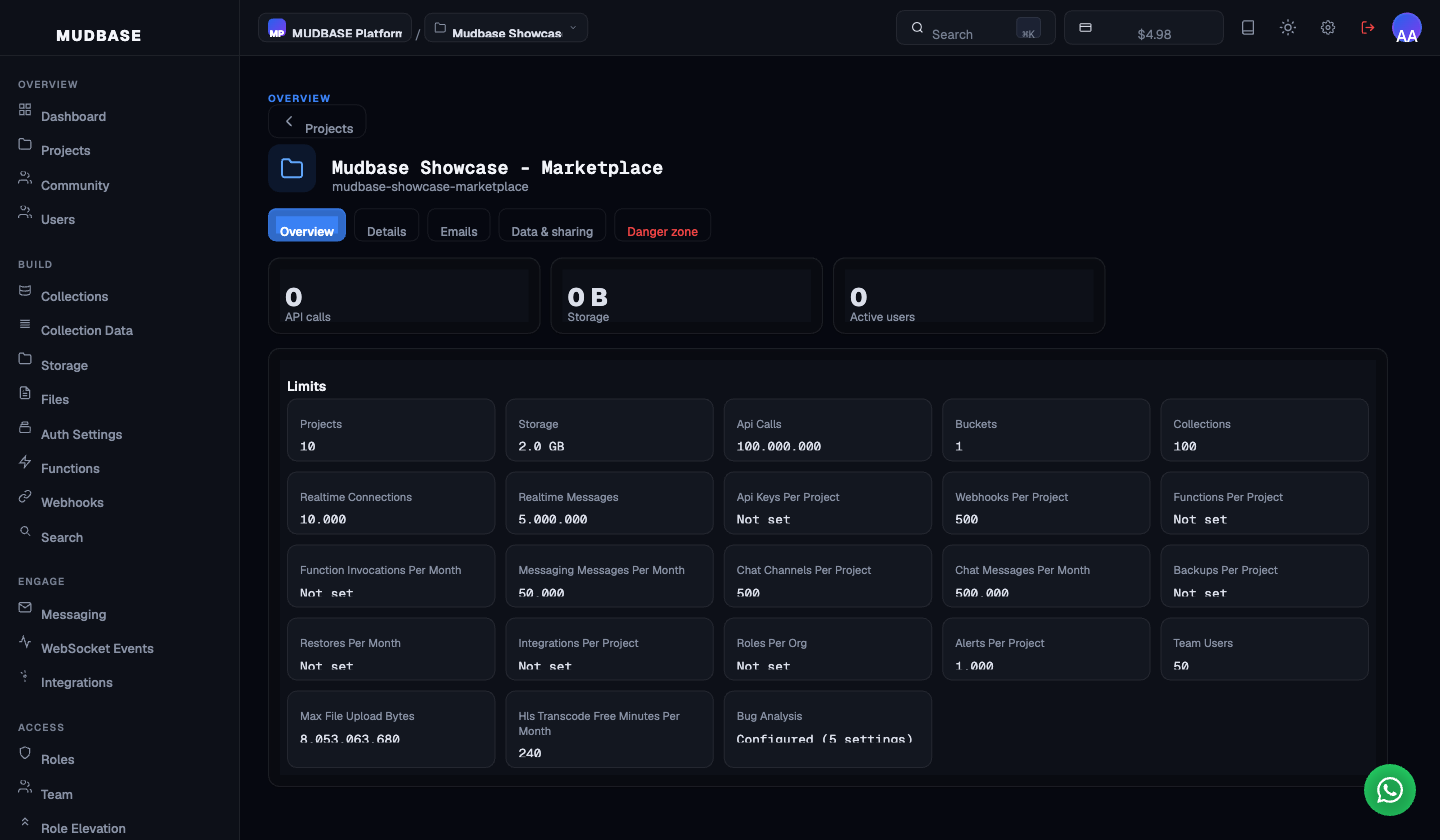Image resolution: width=1440 pixels, height=840 pixels.
Task: Open the Mudbase Showcase project dropdown
Action: coord(506,28)
